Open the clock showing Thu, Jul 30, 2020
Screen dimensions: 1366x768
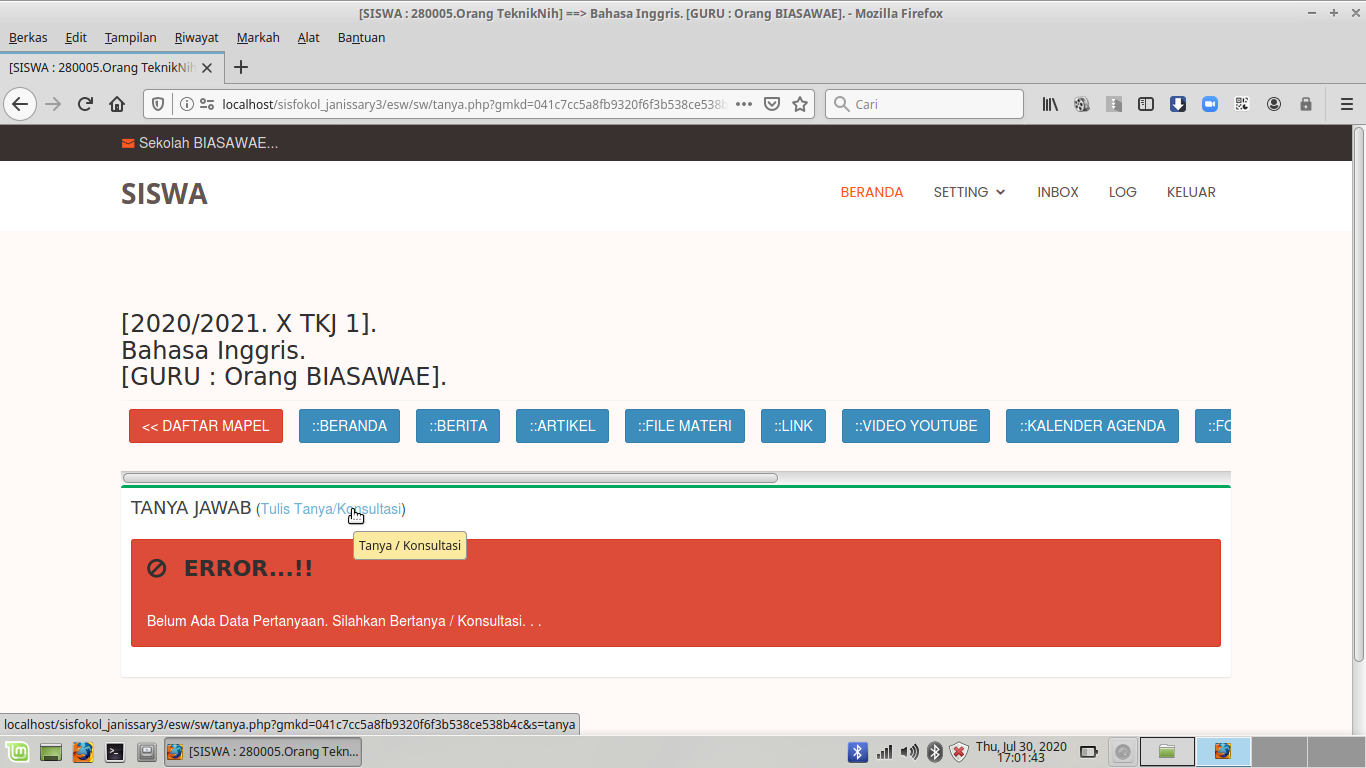(1021, 752)
